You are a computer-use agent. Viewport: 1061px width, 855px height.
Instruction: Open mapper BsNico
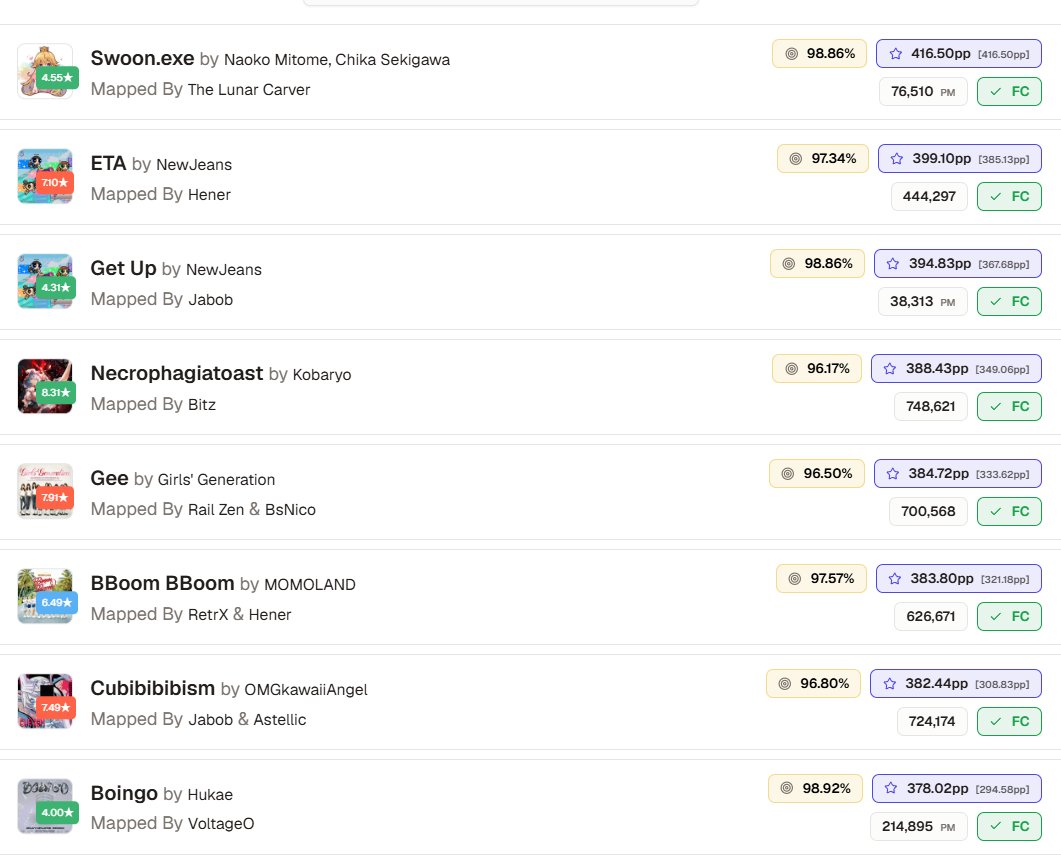pos(290,509)
